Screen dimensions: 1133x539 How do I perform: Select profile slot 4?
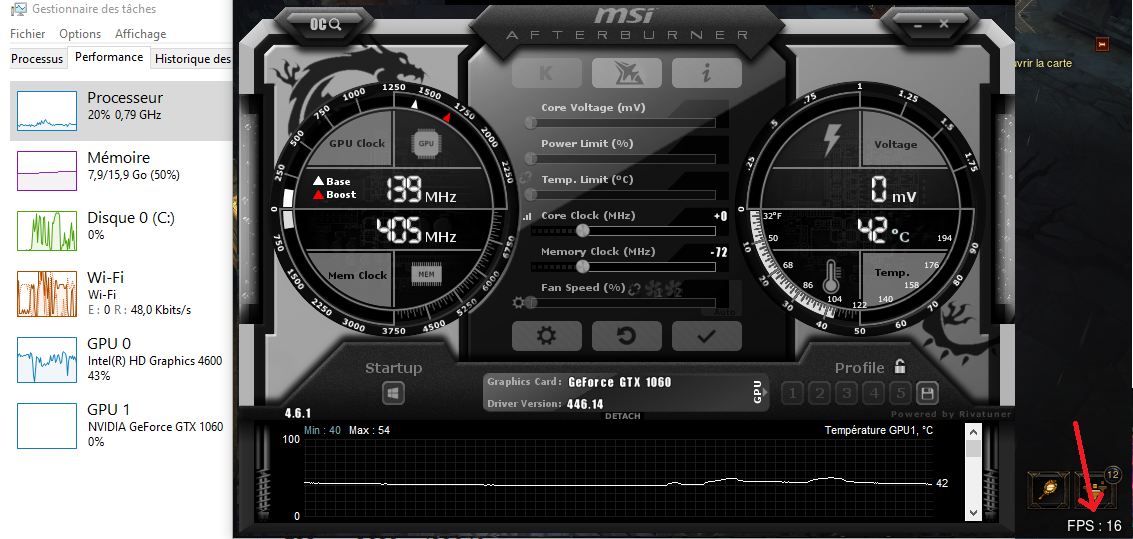click(x=874, y=394)
